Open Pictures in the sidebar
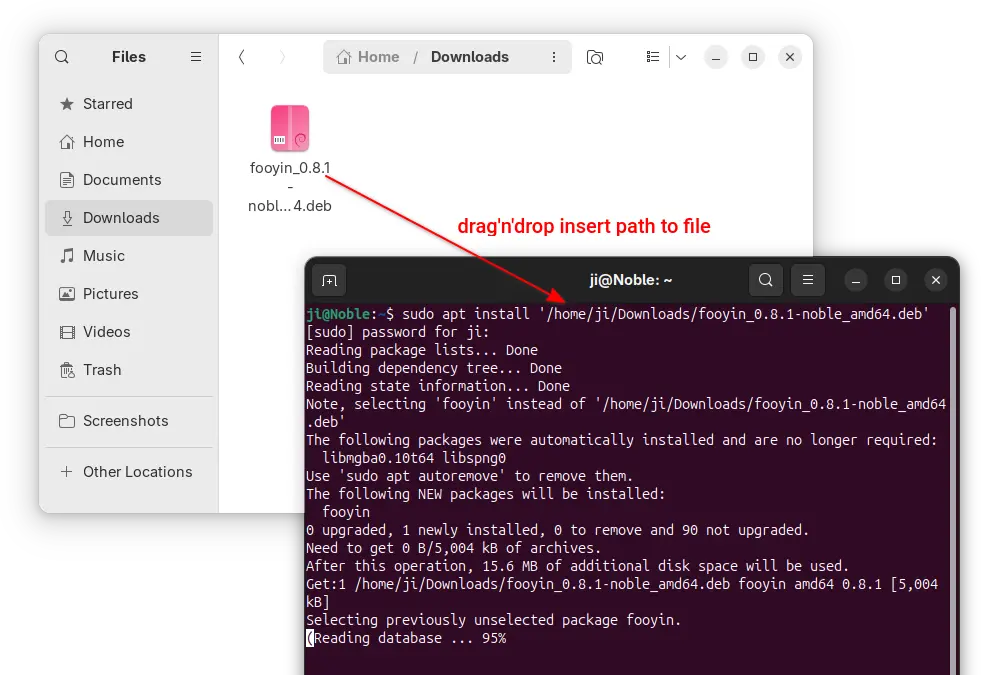Screen dimensions: 996x675 pos(129,294)
